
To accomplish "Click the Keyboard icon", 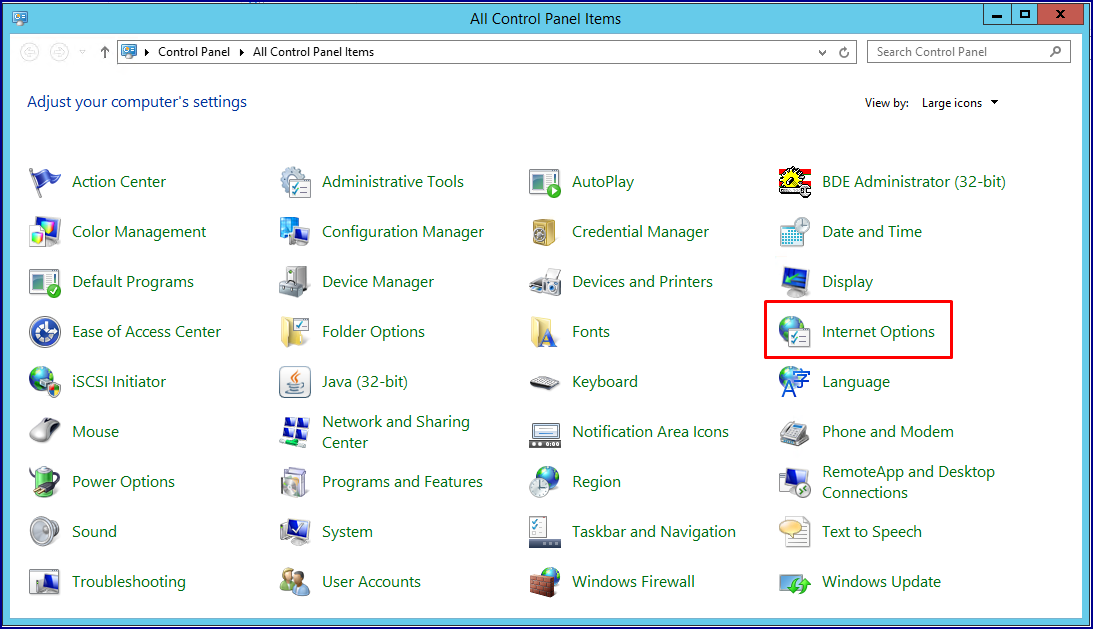I will [x=544, y=383].
